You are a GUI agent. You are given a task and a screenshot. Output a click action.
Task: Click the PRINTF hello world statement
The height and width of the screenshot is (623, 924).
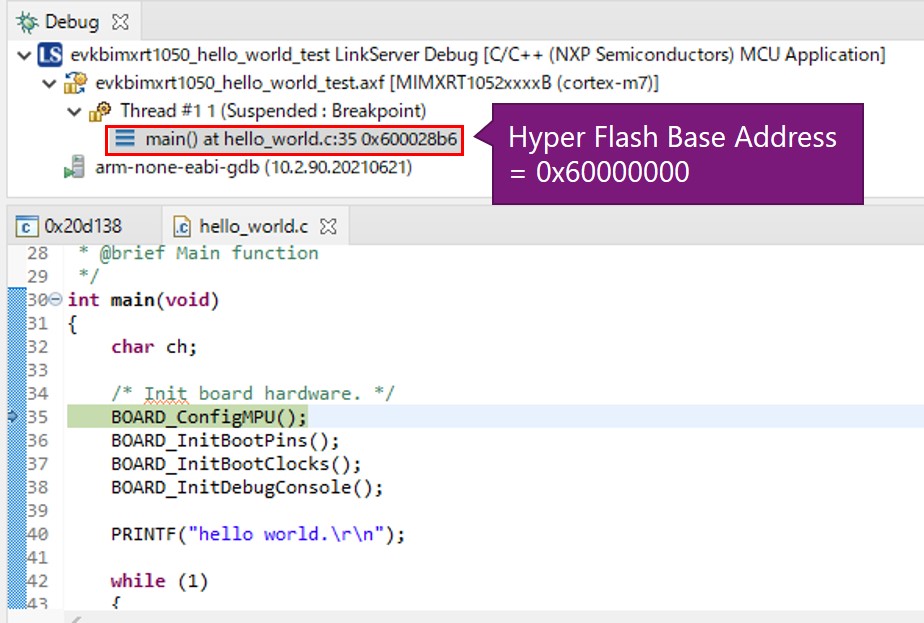click(x=258, y=534)
